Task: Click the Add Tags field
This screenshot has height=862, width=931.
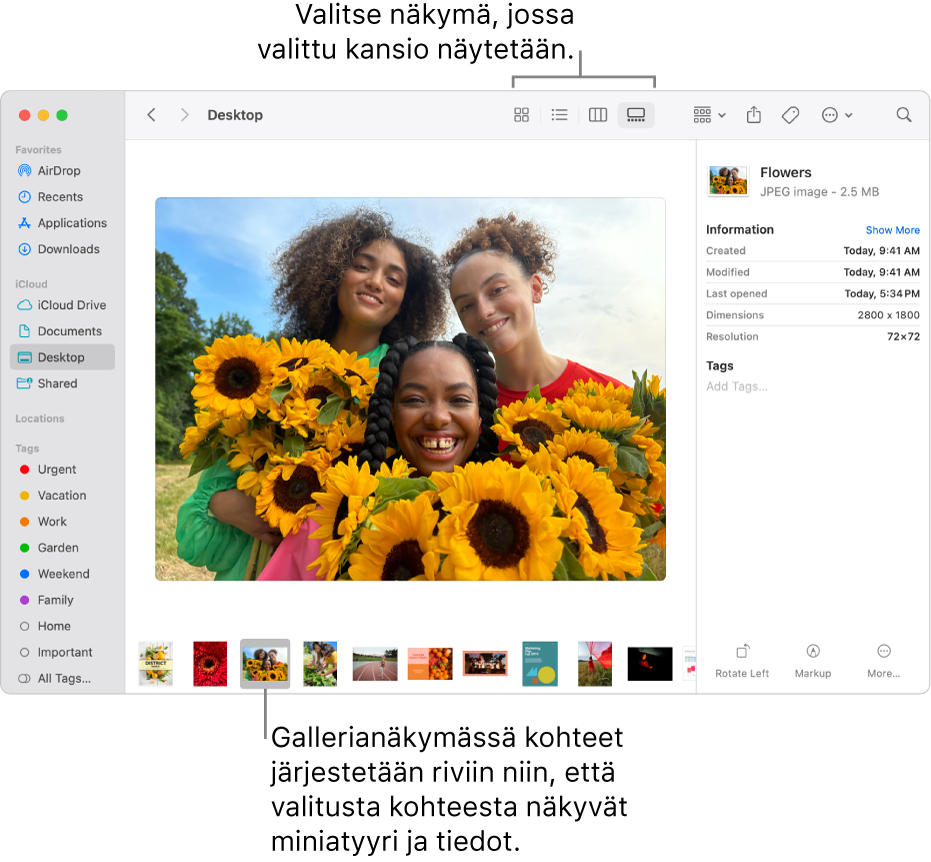Action: pyautogui.click(x=737, y=386)
